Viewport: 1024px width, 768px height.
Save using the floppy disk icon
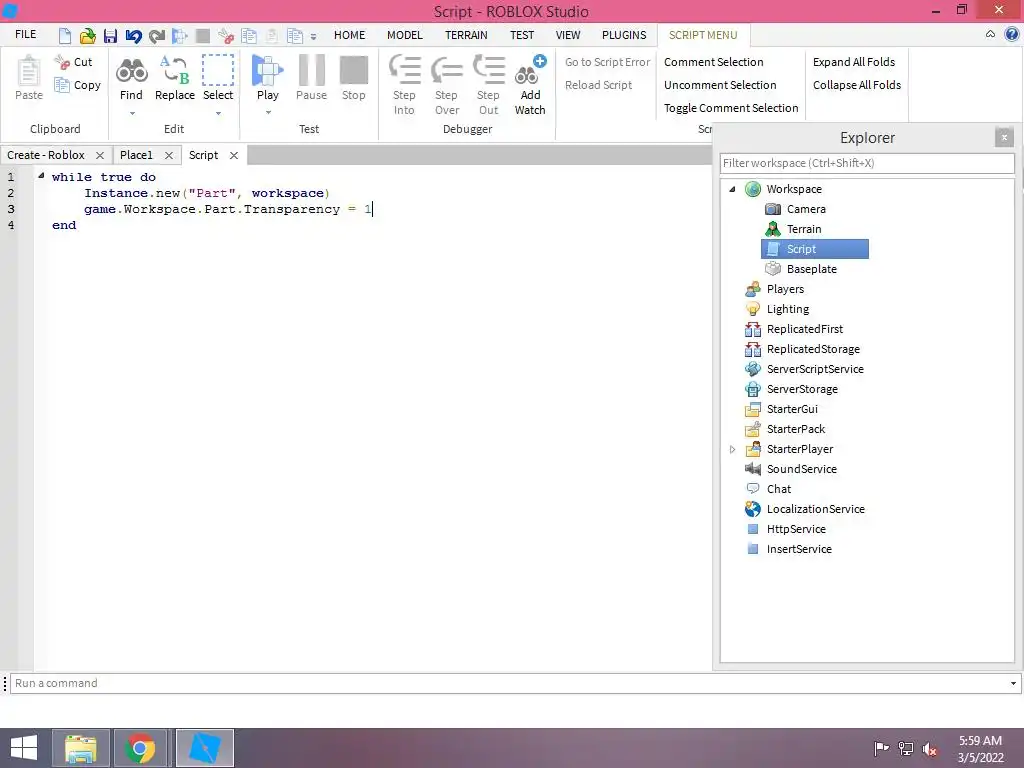[x=110, y=35]
